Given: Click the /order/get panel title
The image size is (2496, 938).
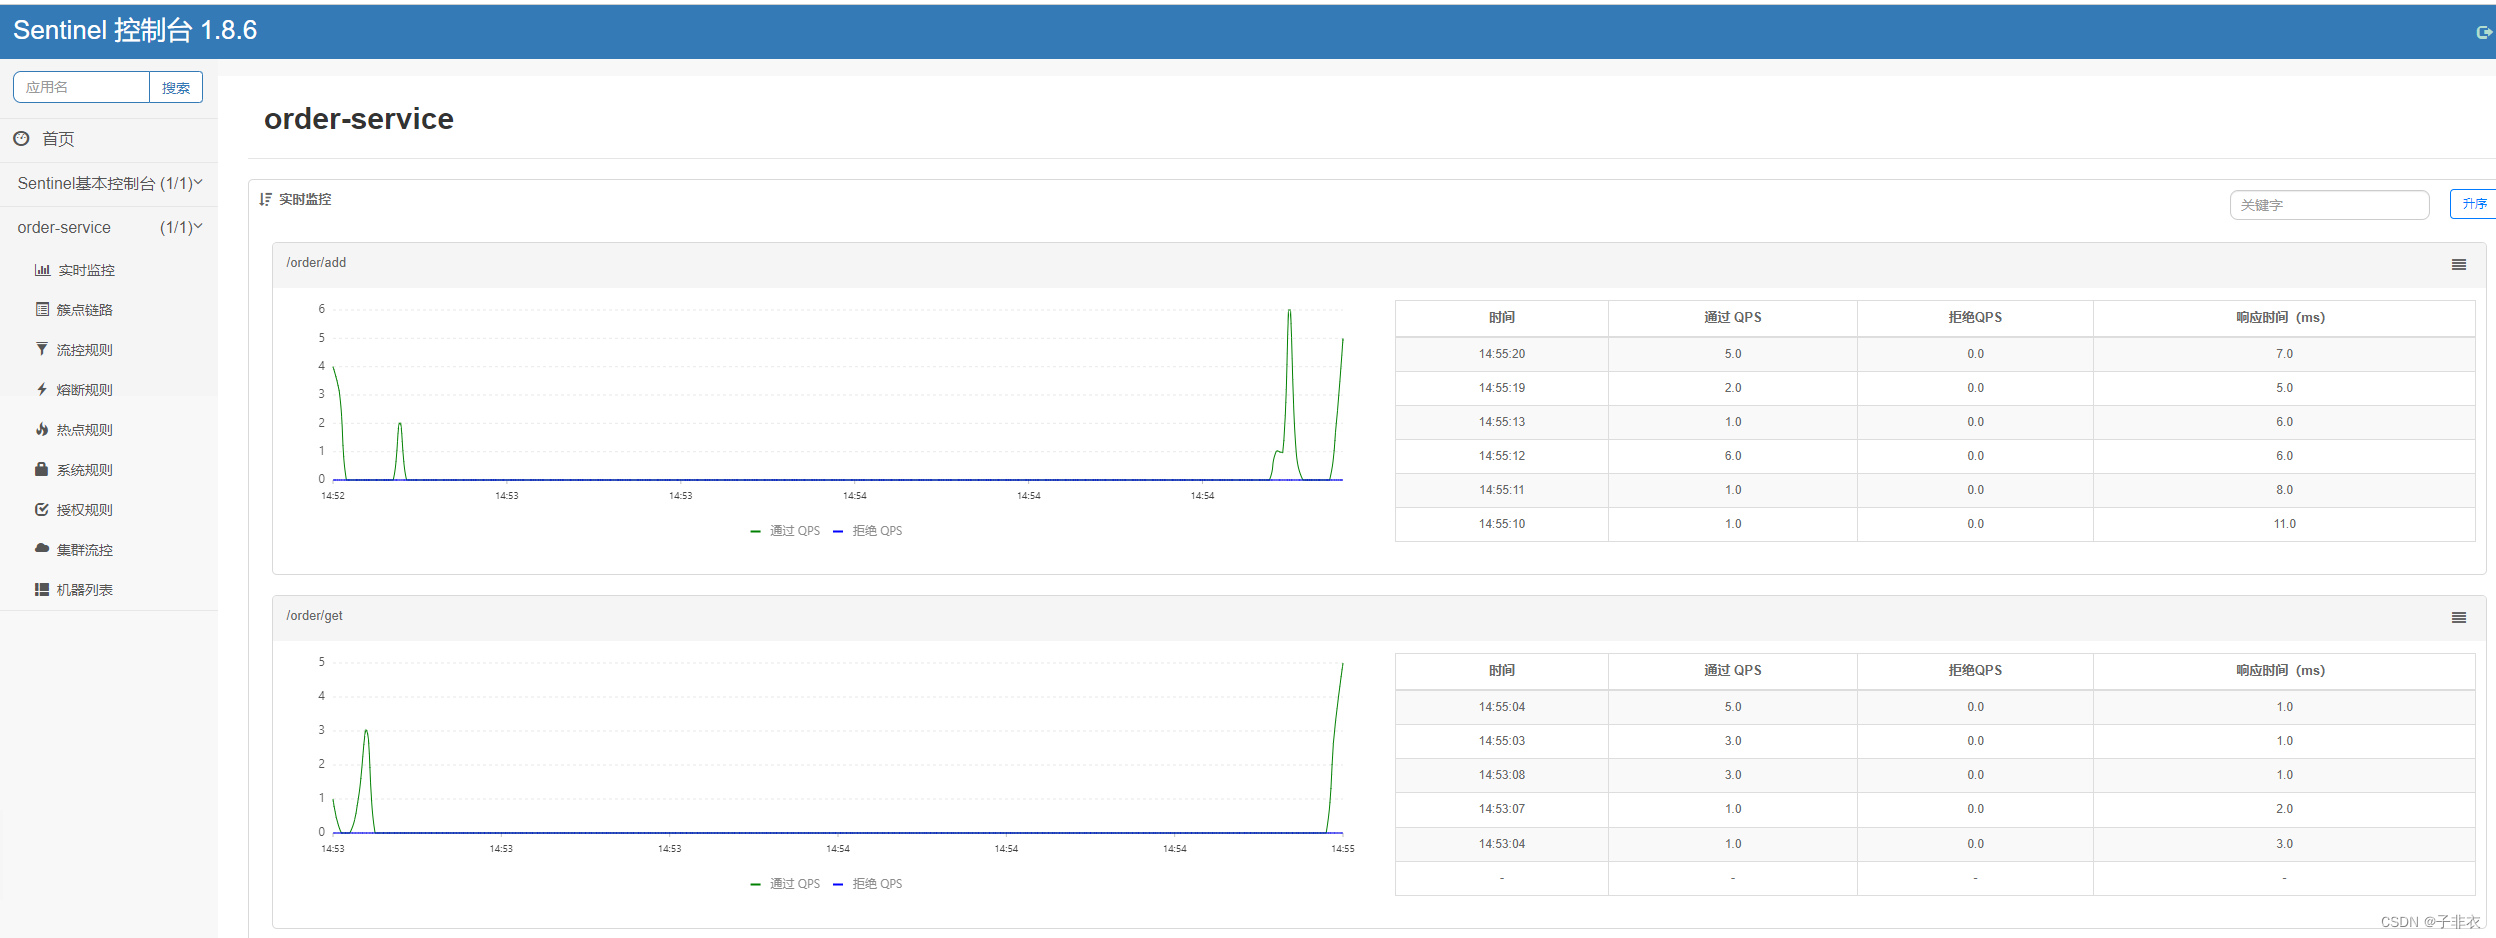Looking at the screenshot, I should click(x=314, y=616).
